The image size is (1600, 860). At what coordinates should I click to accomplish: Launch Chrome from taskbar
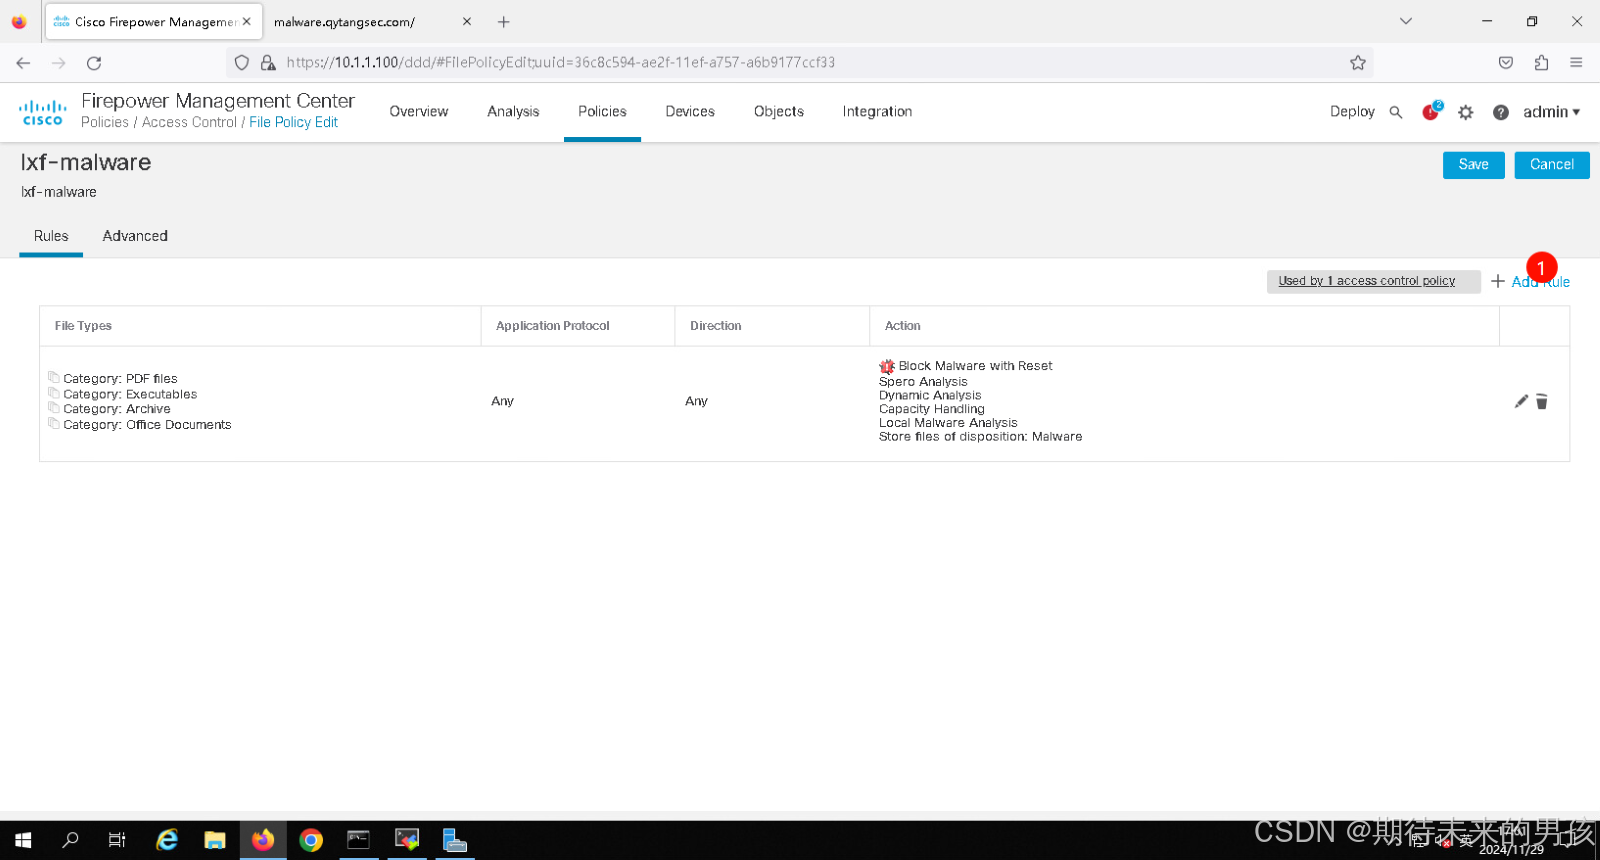pos(311,840)
